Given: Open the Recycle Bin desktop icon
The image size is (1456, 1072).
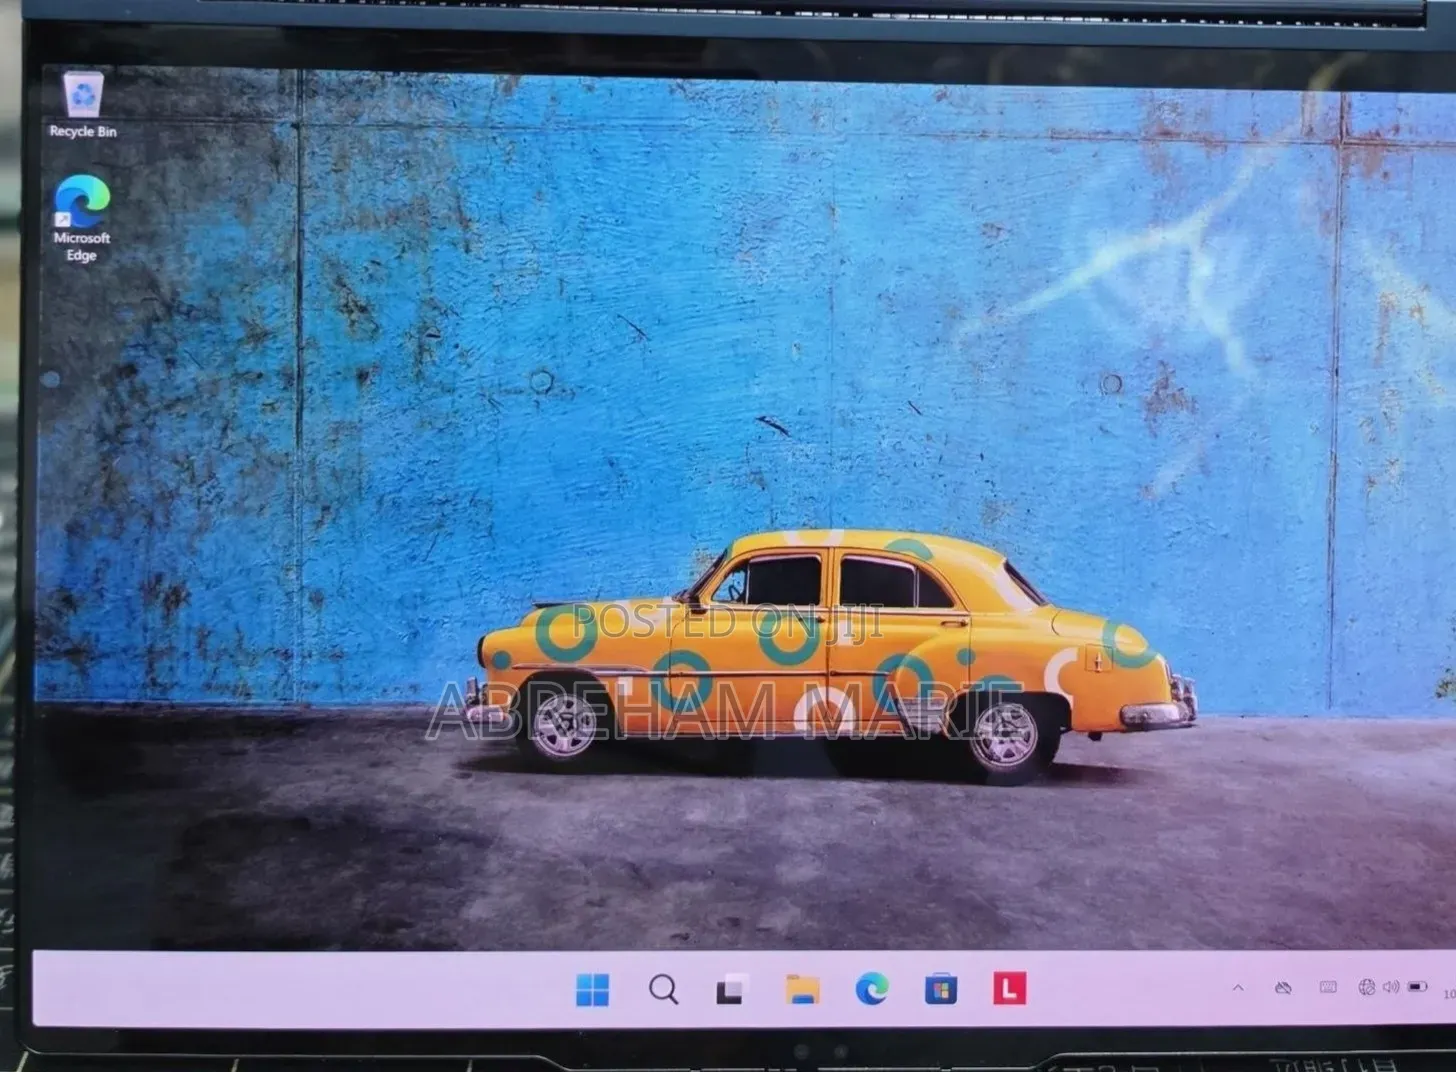Looking at the screenshot, I should click(83, 105).
